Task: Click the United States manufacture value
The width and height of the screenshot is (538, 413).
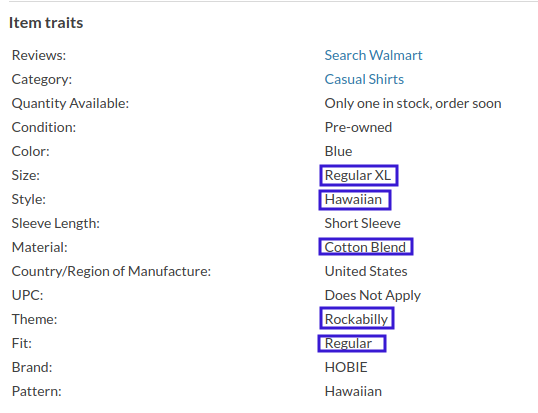Action: click(x=366, y=271)
